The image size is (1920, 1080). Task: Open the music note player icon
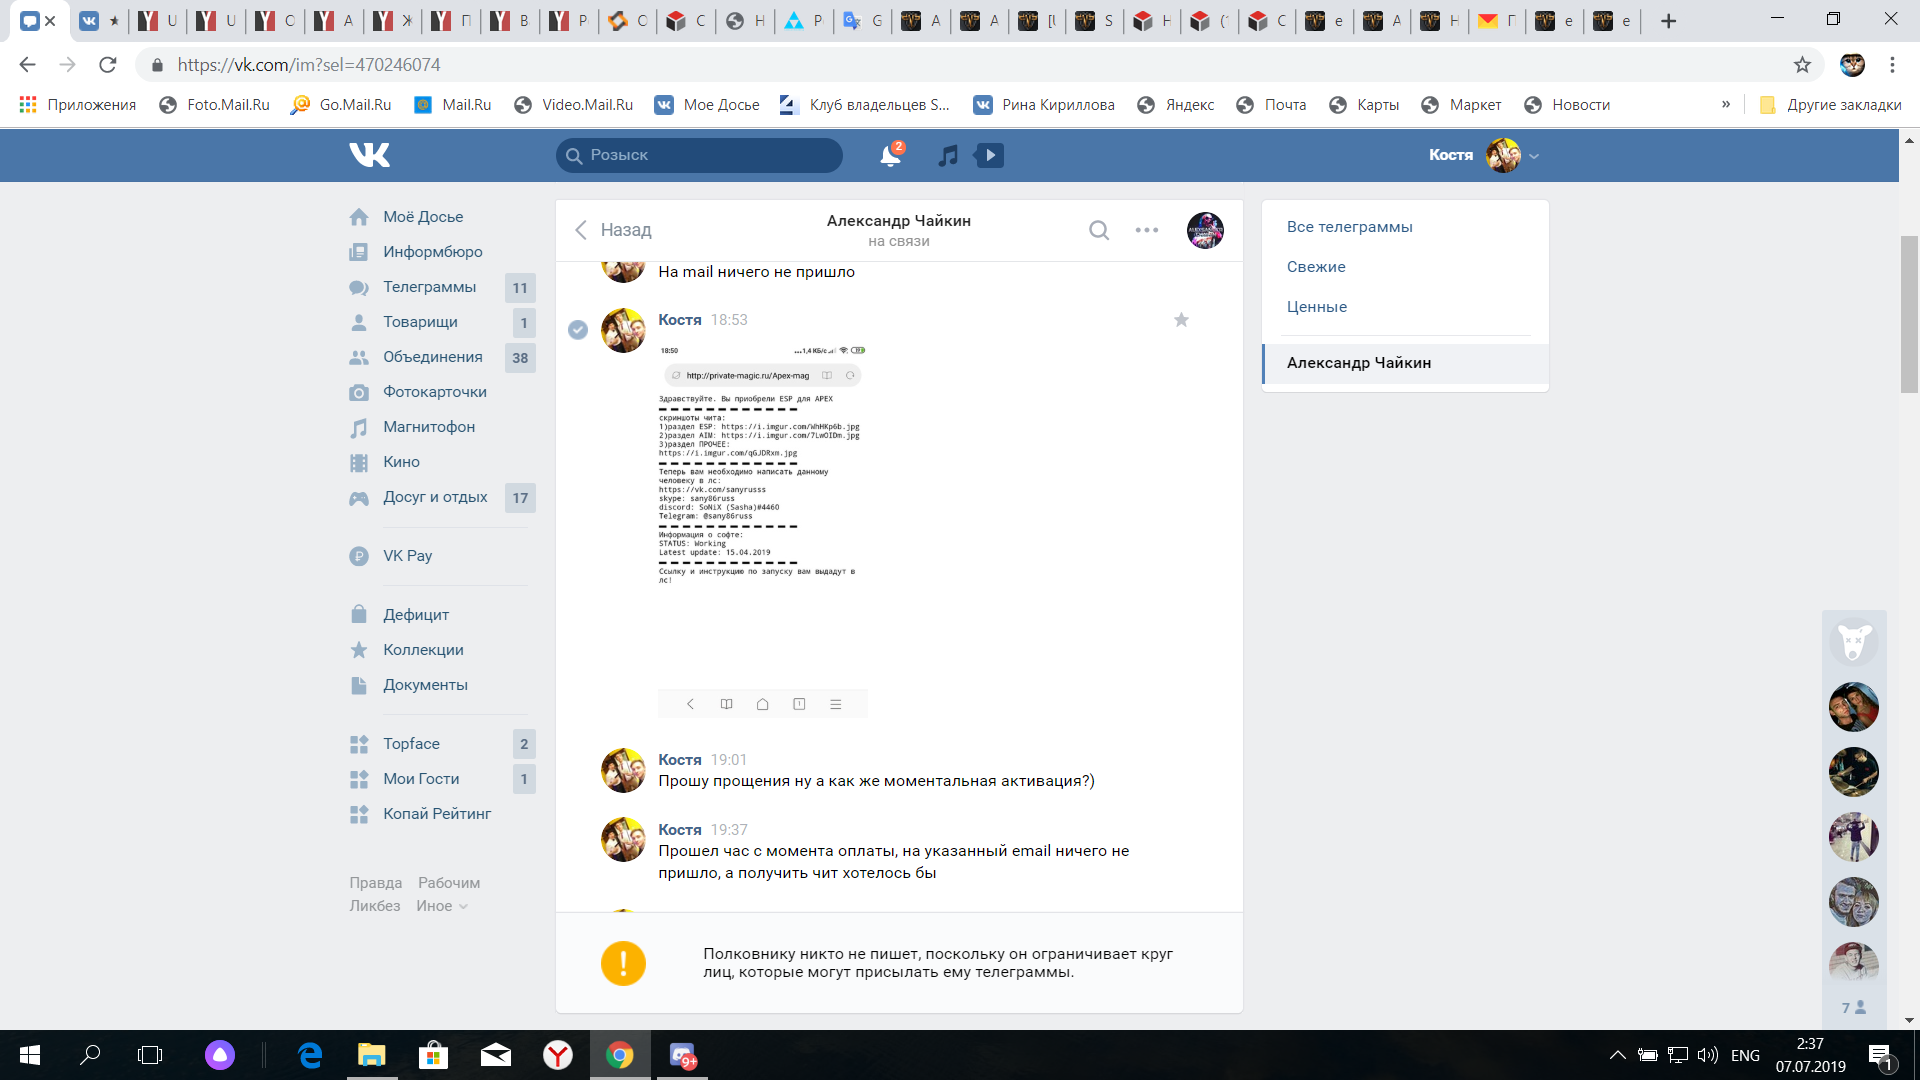(948, 155)
